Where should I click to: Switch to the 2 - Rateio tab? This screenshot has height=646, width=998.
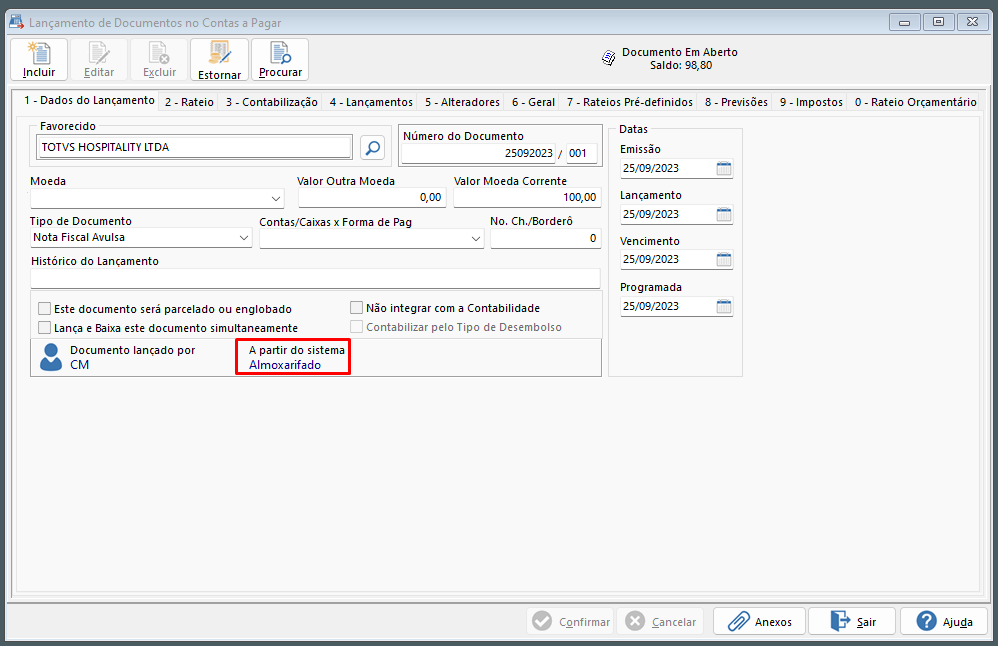click(189, 102)
